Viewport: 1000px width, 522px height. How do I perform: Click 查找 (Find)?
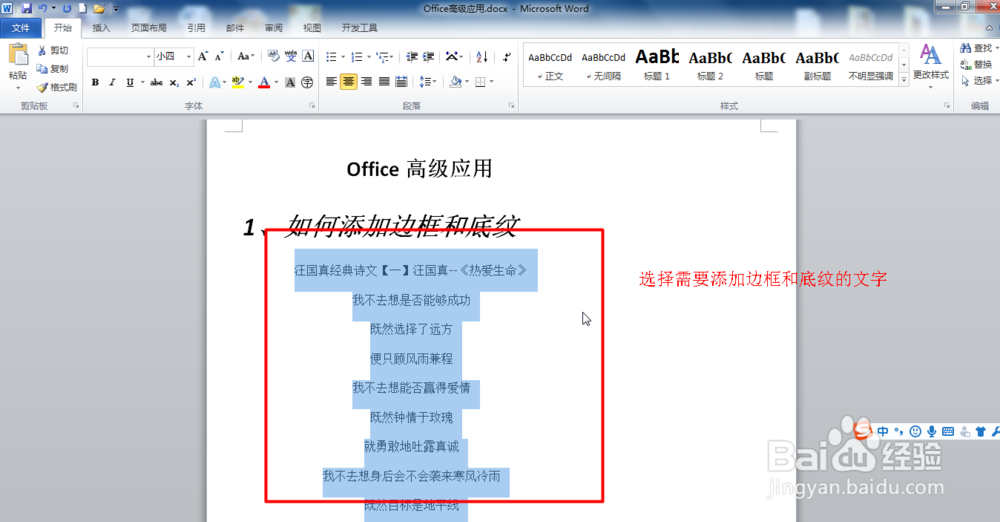977,48
